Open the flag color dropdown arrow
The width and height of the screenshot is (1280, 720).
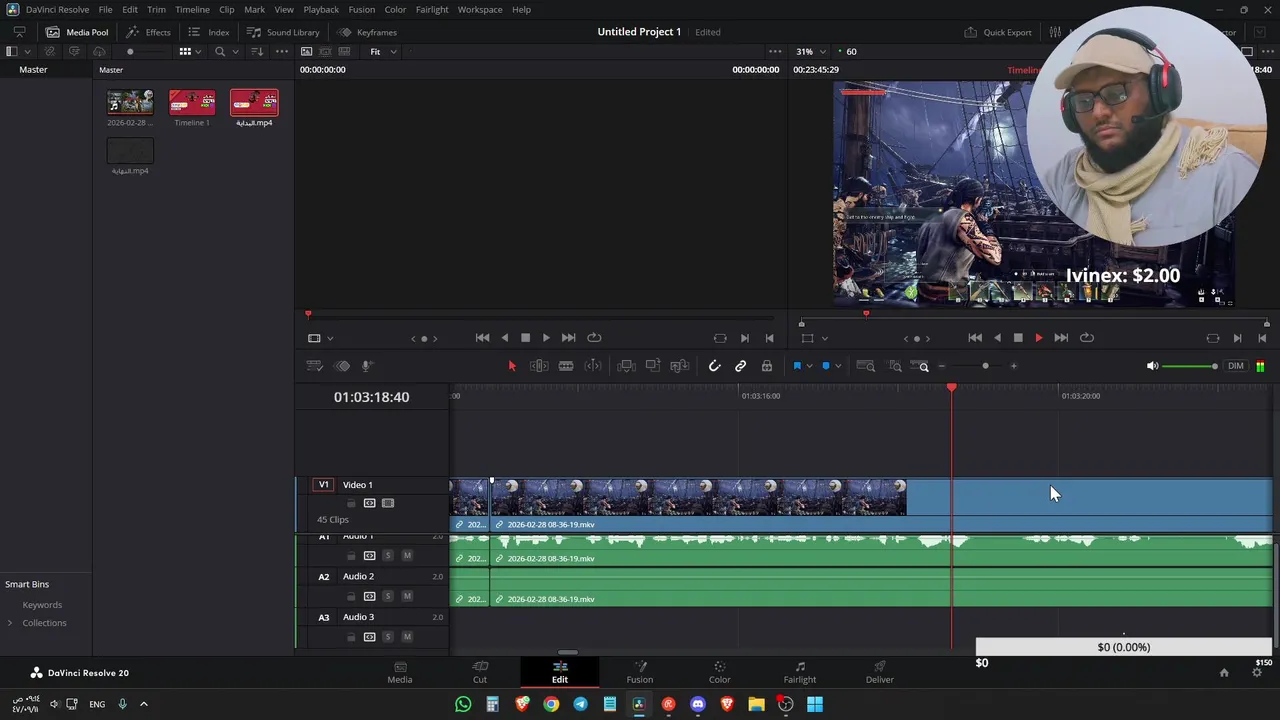(x=810, y=366)
